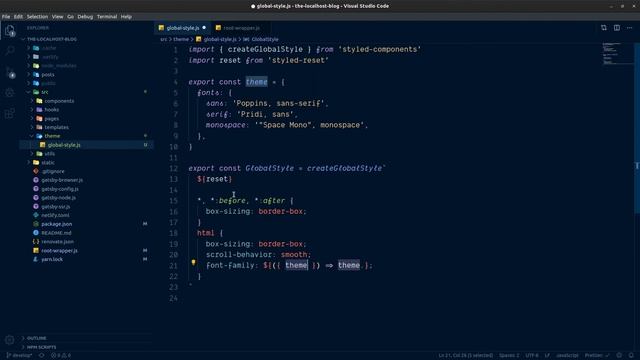The image size is (640, 360).
Task: Open the Source Control view
Action: [x=10, y=73]
